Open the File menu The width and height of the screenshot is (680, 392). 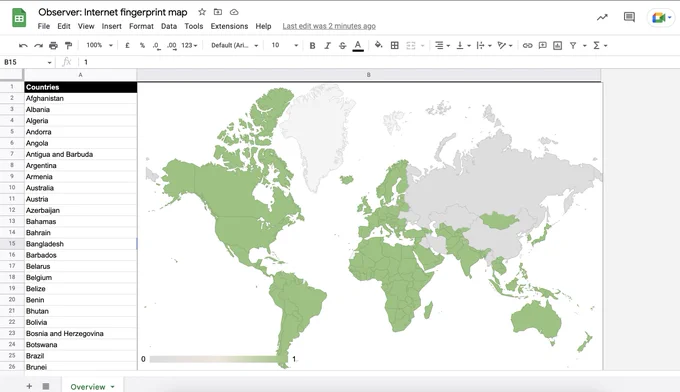44,26
